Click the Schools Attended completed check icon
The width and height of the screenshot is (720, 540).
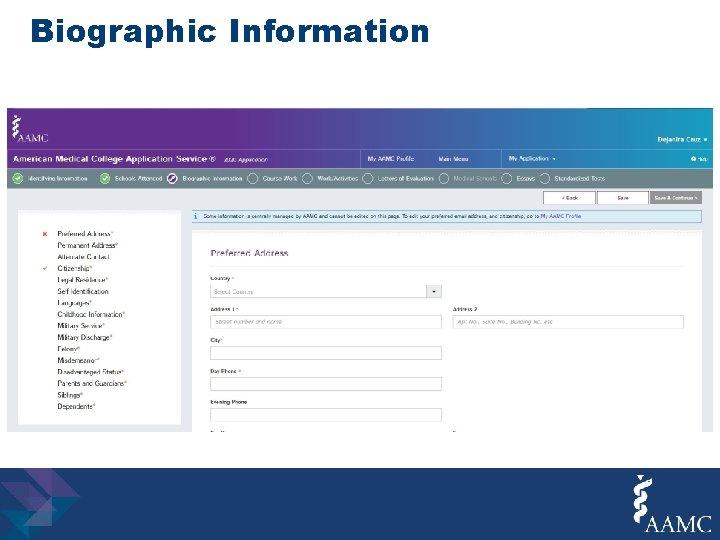click(105, 179)
